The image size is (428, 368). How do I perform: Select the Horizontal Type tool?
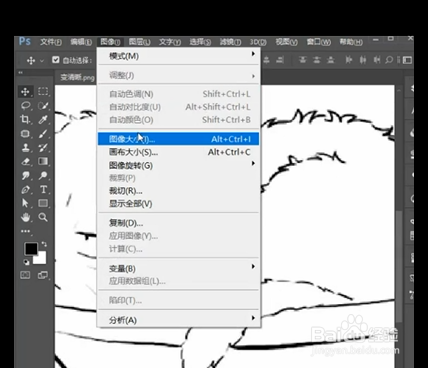coord(43,190)
